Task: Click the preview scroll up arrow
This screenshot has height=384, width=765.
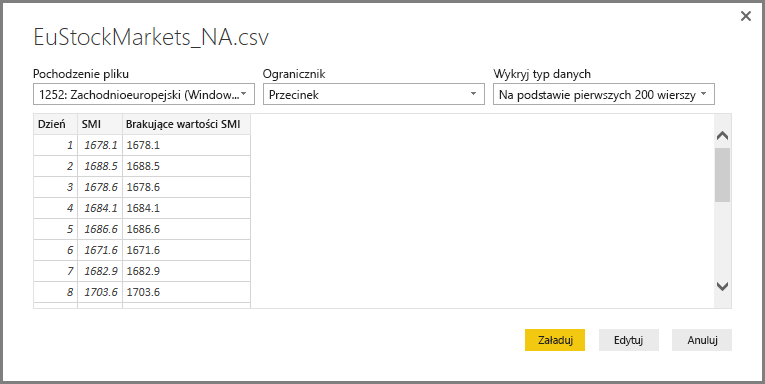Action: [x=723, y=136]
